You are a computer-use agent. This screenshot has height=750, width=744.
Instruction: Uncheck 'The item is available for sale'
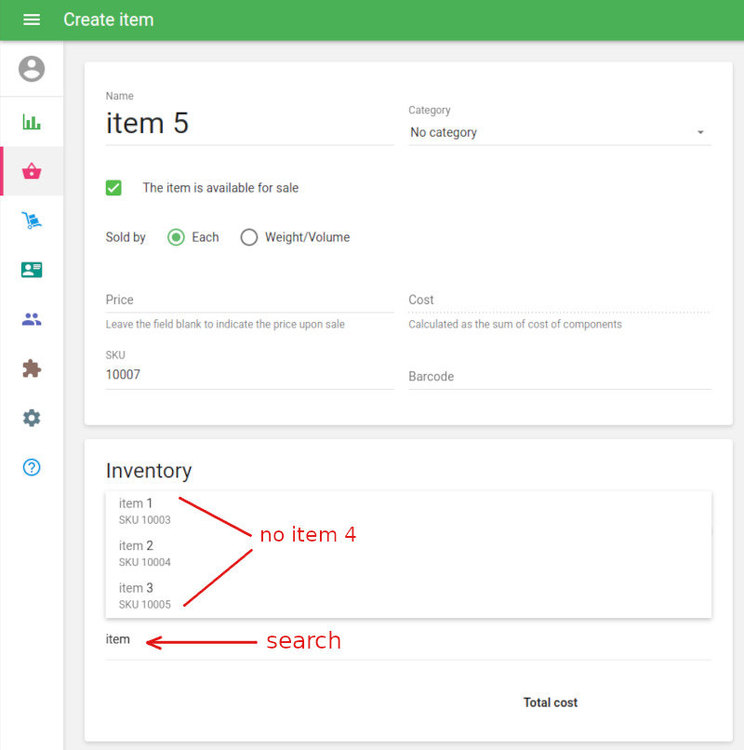114,188
